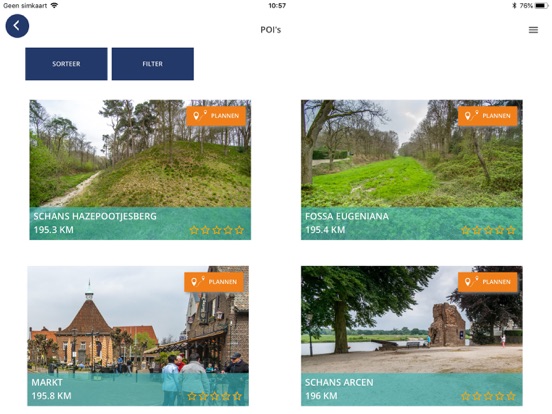Select the Schans Arcen title

[x=339, y=382]
